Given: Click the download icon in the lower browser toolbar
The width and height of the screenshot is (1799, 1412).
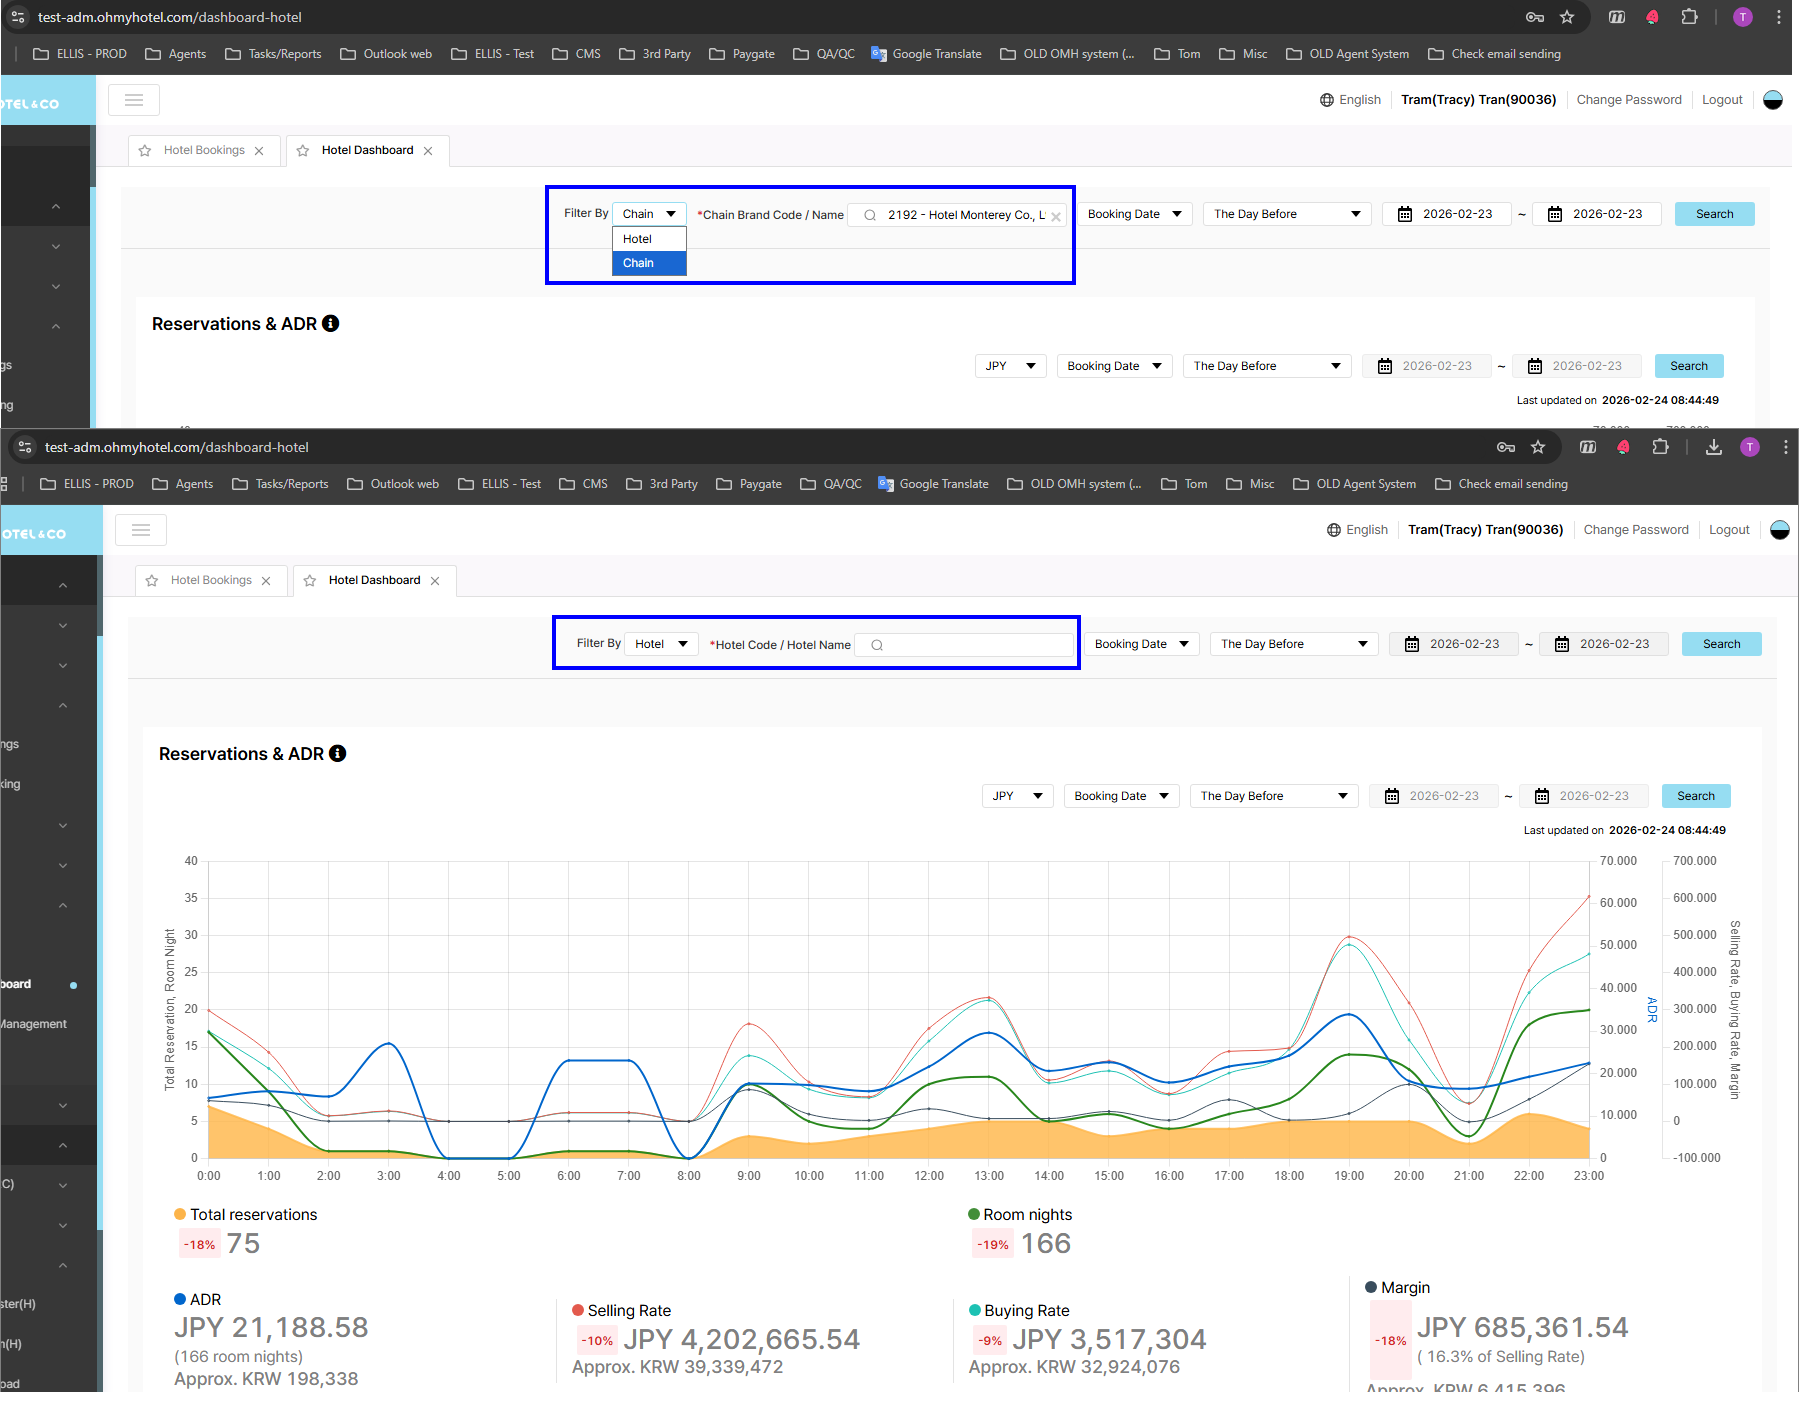Looking at the screenshot, I should coord(1713,447).
